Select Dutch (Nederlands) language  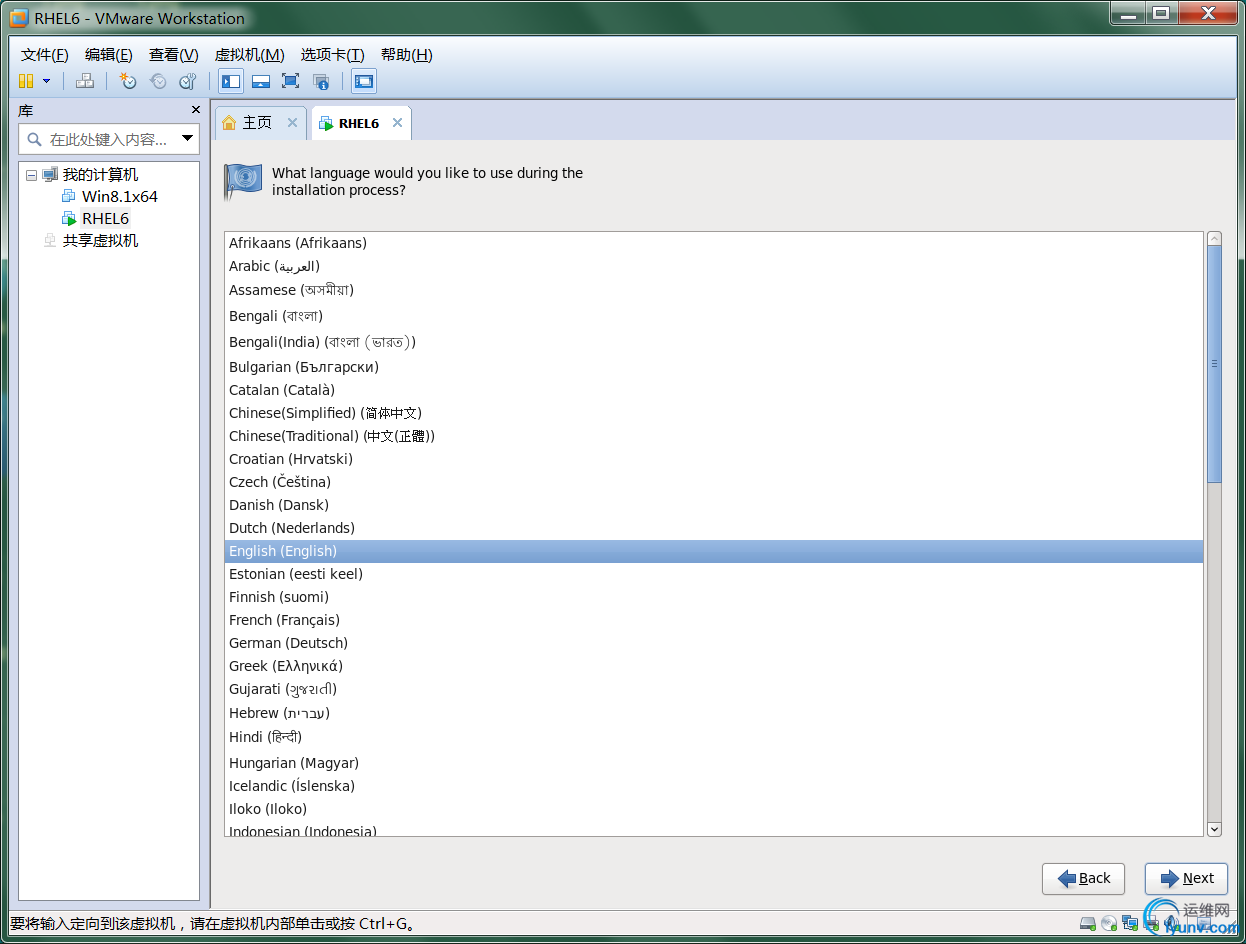(x=714, y=528)
